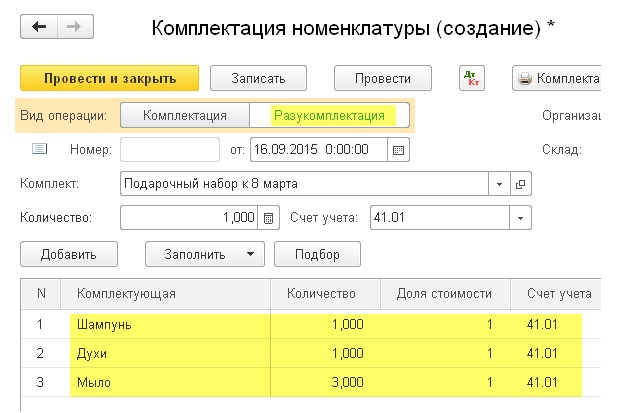Click the date field 16.09.2015
This screenshot has width=622, height=413.
tap(319, 150)
